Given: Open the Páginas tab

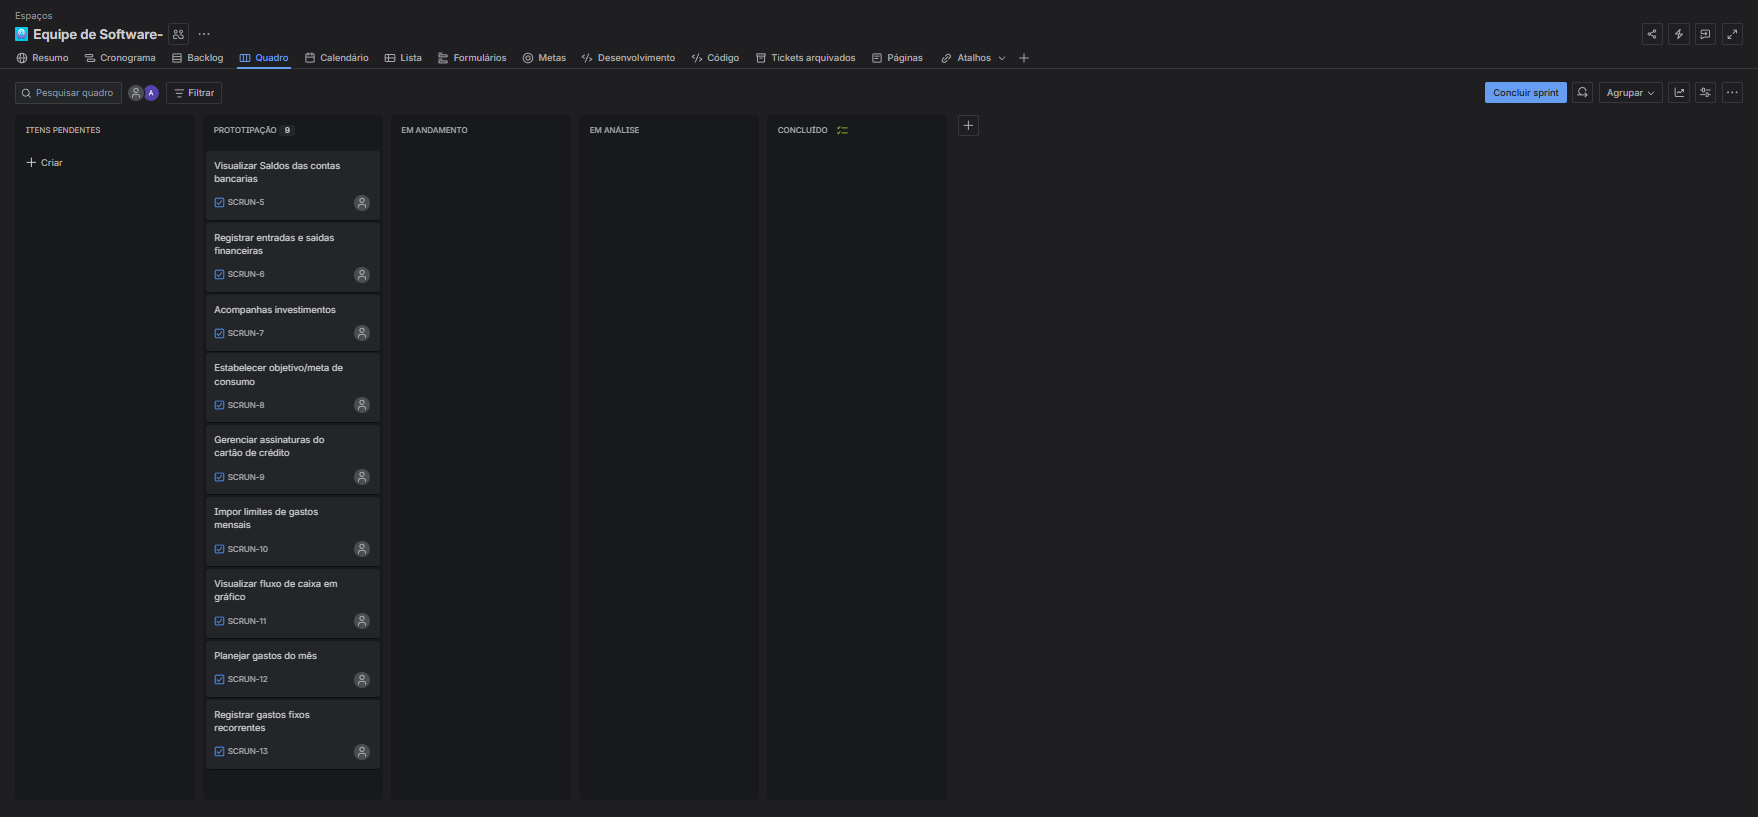Looking at the screenshot, I should (897, 58).
